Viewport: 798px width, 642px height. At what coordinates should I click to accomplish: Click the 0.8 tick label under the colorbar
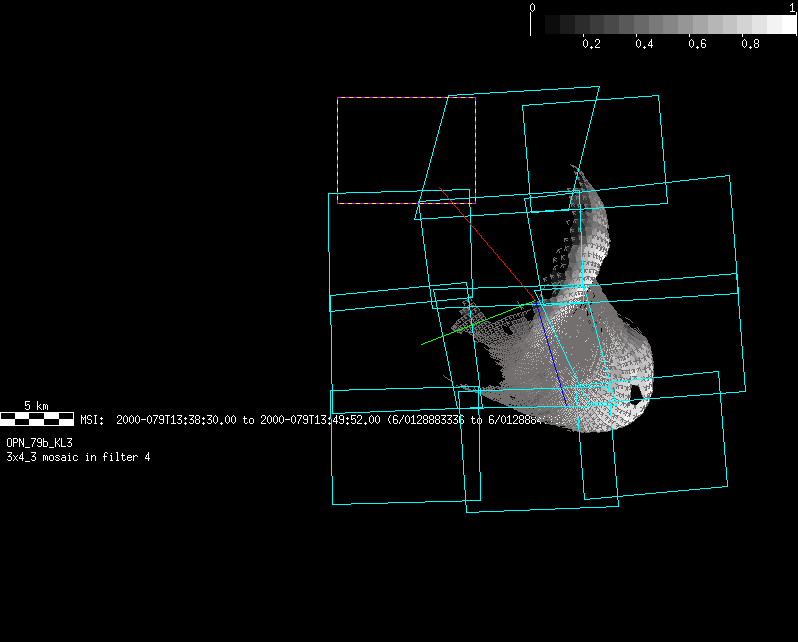751,45
